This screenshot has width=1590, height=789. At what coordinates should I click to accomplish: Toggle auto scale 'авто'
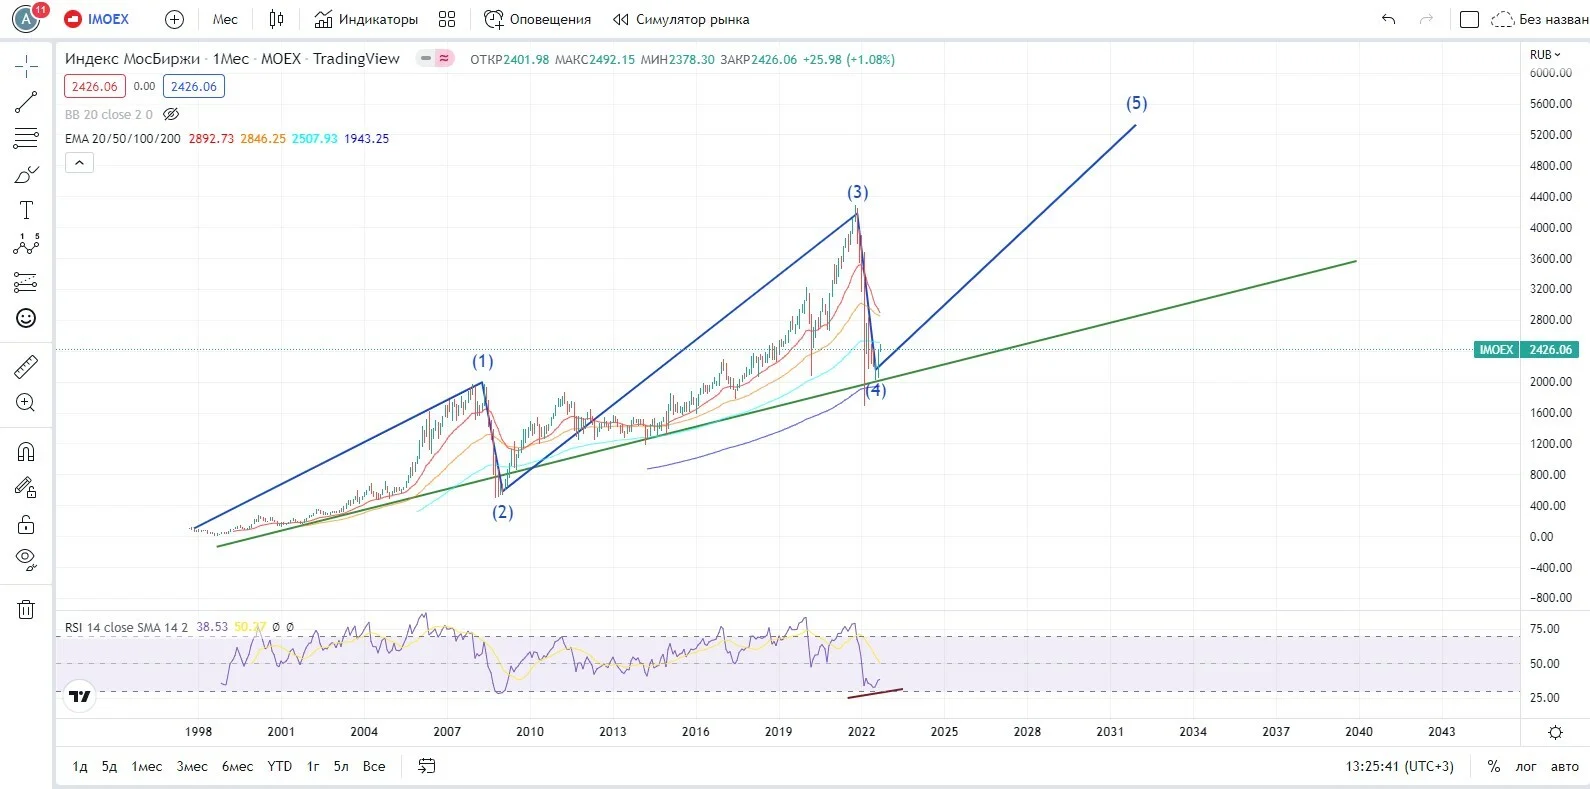click(x=1564, y=766)
